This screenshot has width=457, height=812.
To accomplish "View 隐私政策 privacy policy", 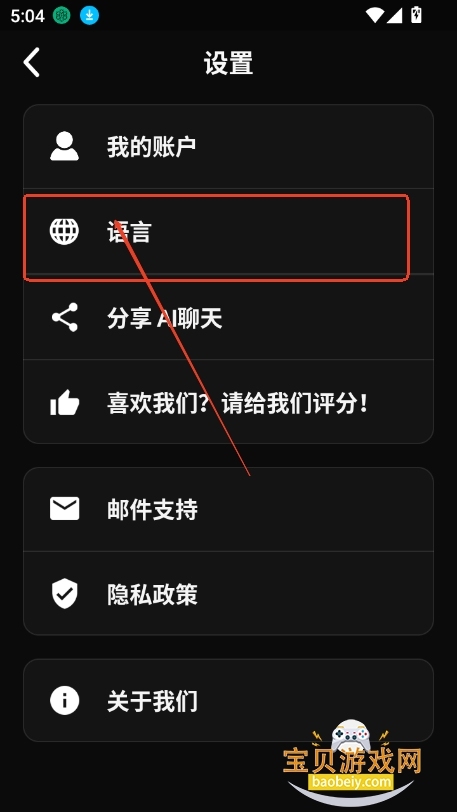I will 228,593.
